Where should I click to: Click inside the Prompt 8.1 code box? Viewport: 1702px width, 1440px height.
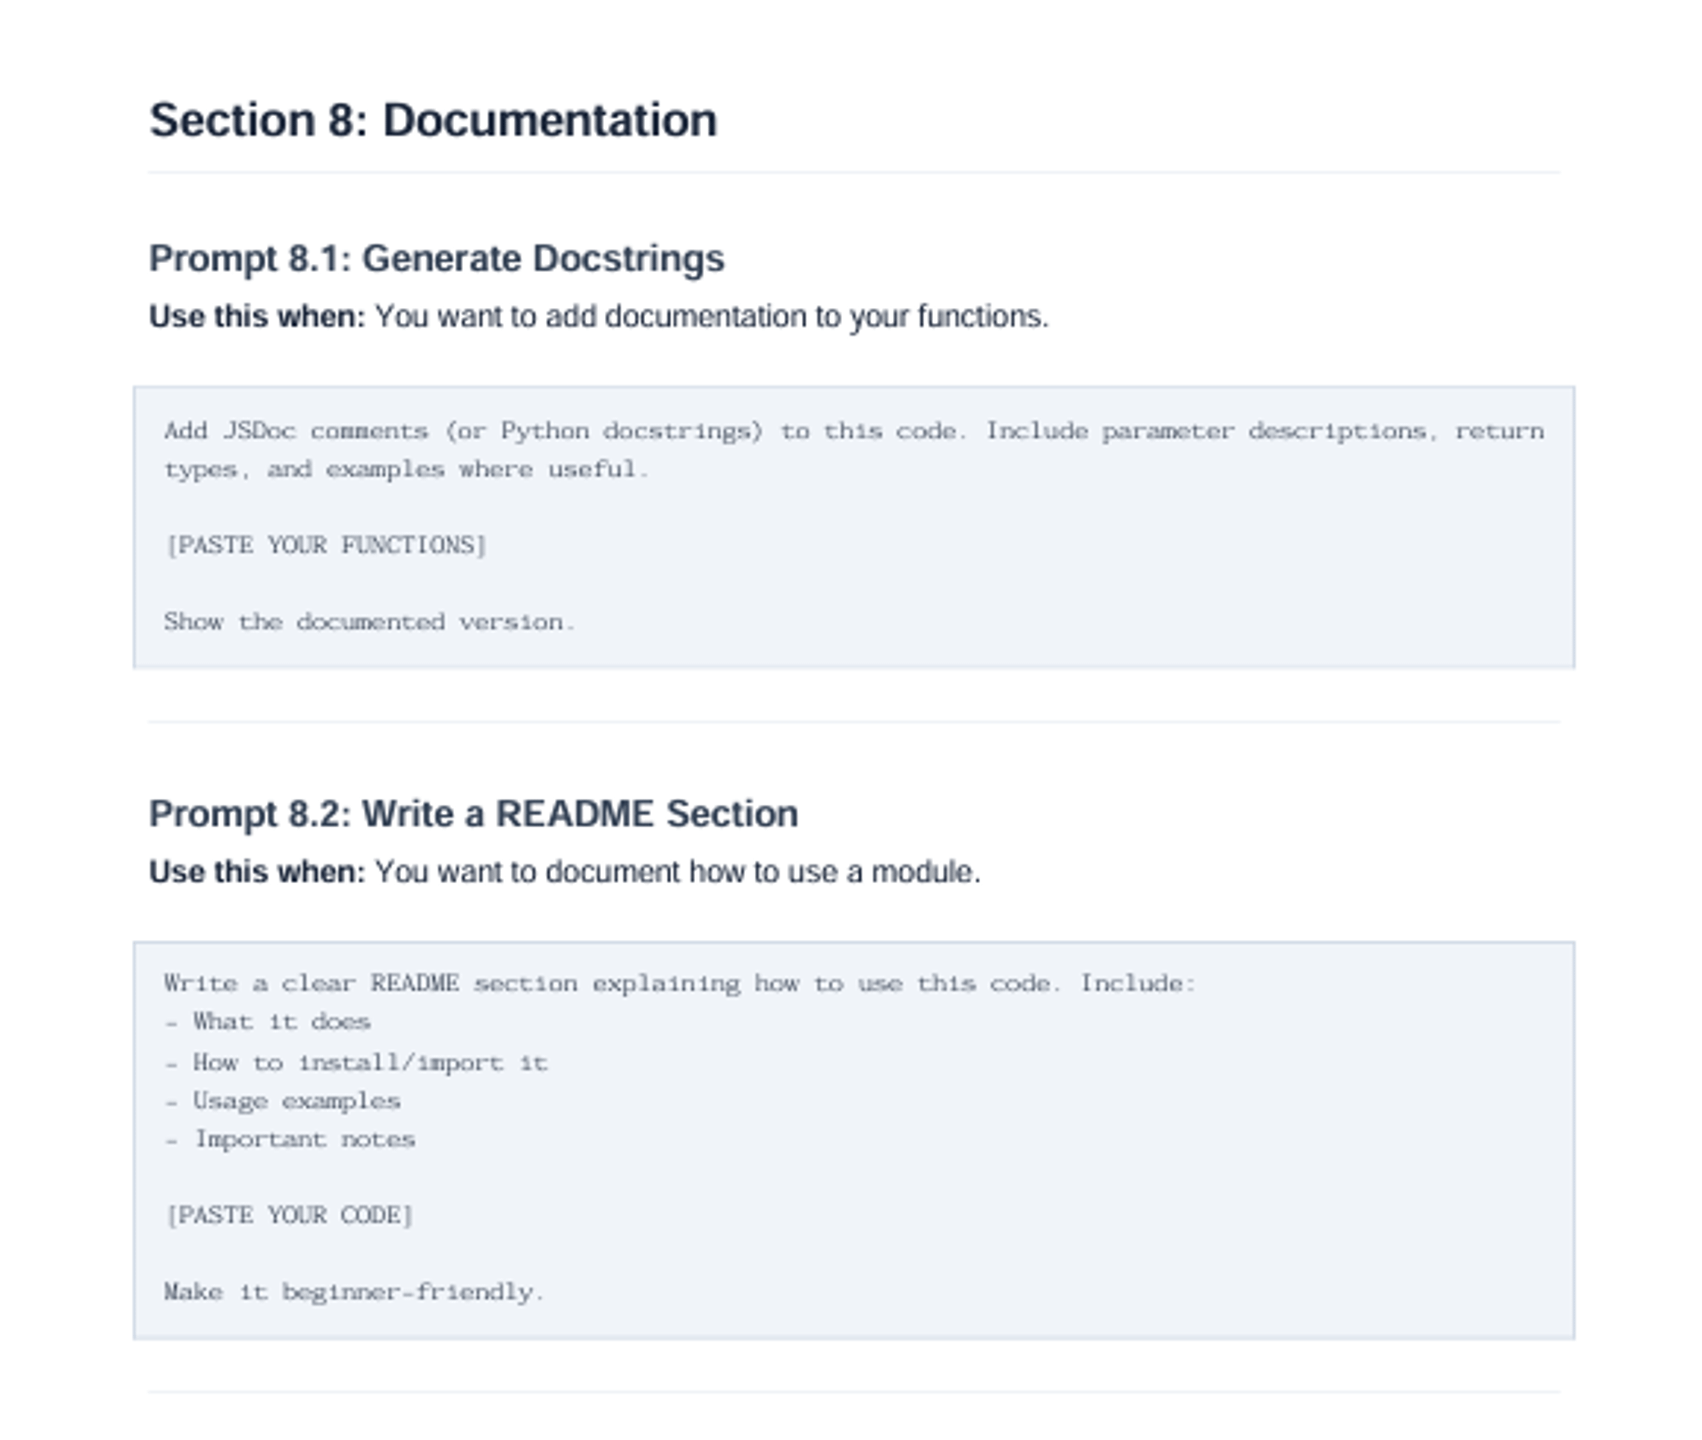(854, 527)
